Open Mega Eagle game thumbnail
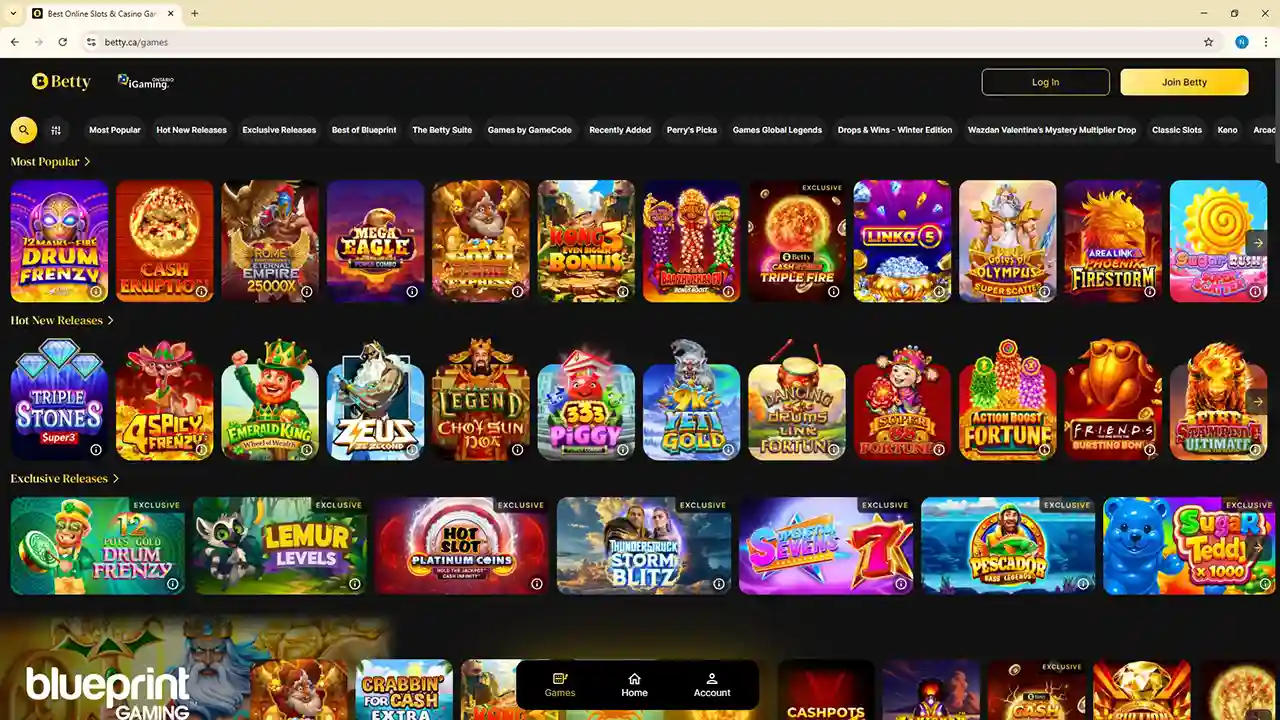The height and width of the screenshot is (720, 1280). (x=376, y=241)
